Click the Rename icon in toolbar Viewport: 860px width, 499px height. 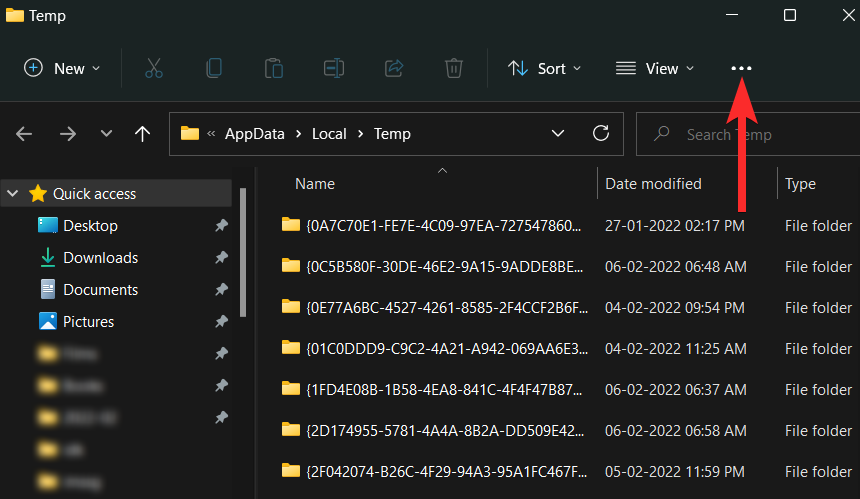[333, 68]
